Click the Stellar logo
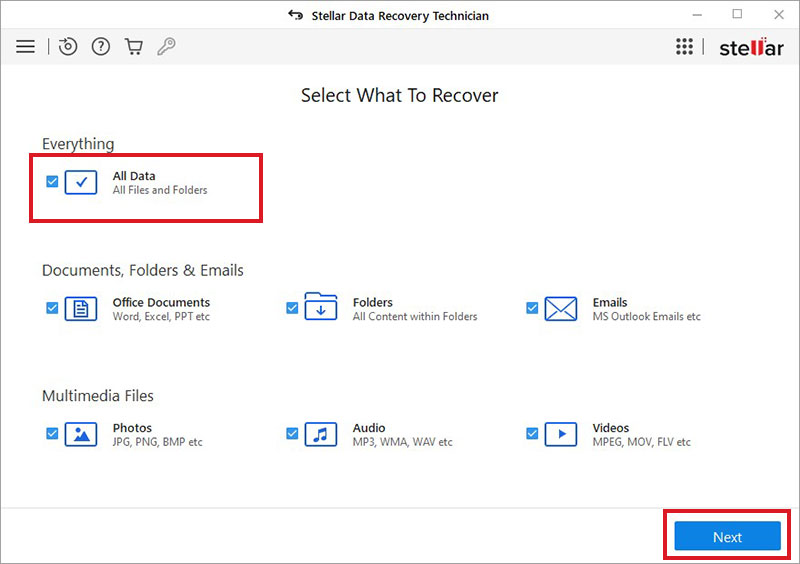Image resolution: width=800 pixels, height=564 pixels. coord(751,47)
